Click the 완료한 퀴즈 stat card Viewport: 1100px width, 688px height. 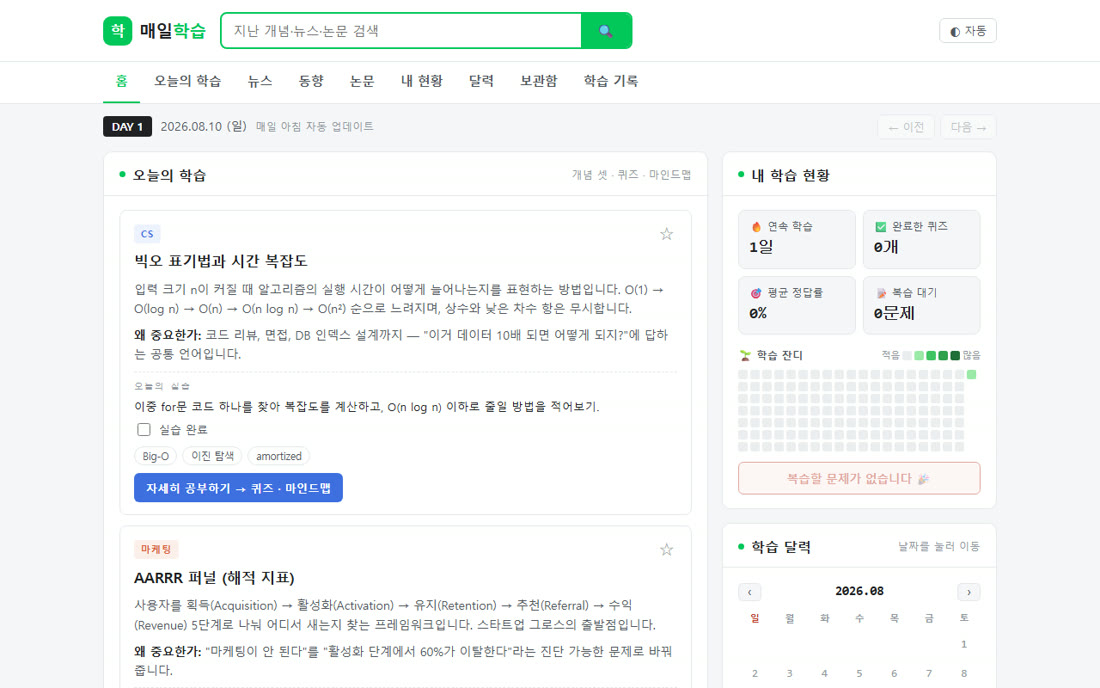921,239
